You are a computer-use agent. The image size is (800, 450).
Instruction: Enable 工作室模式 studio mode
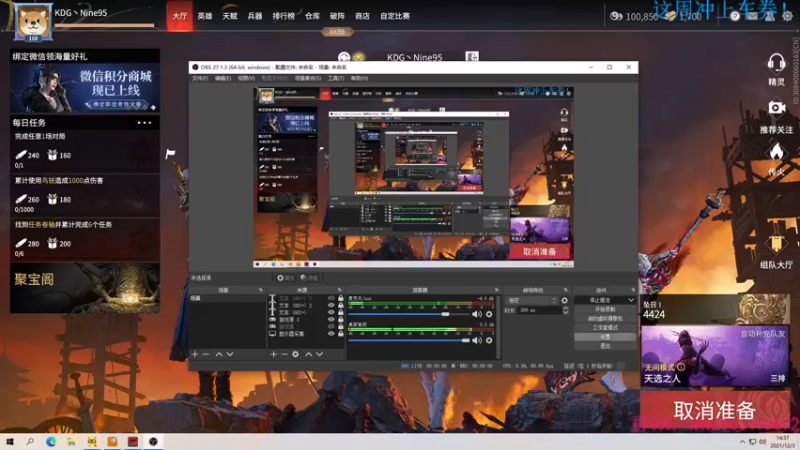pos(605,328)
